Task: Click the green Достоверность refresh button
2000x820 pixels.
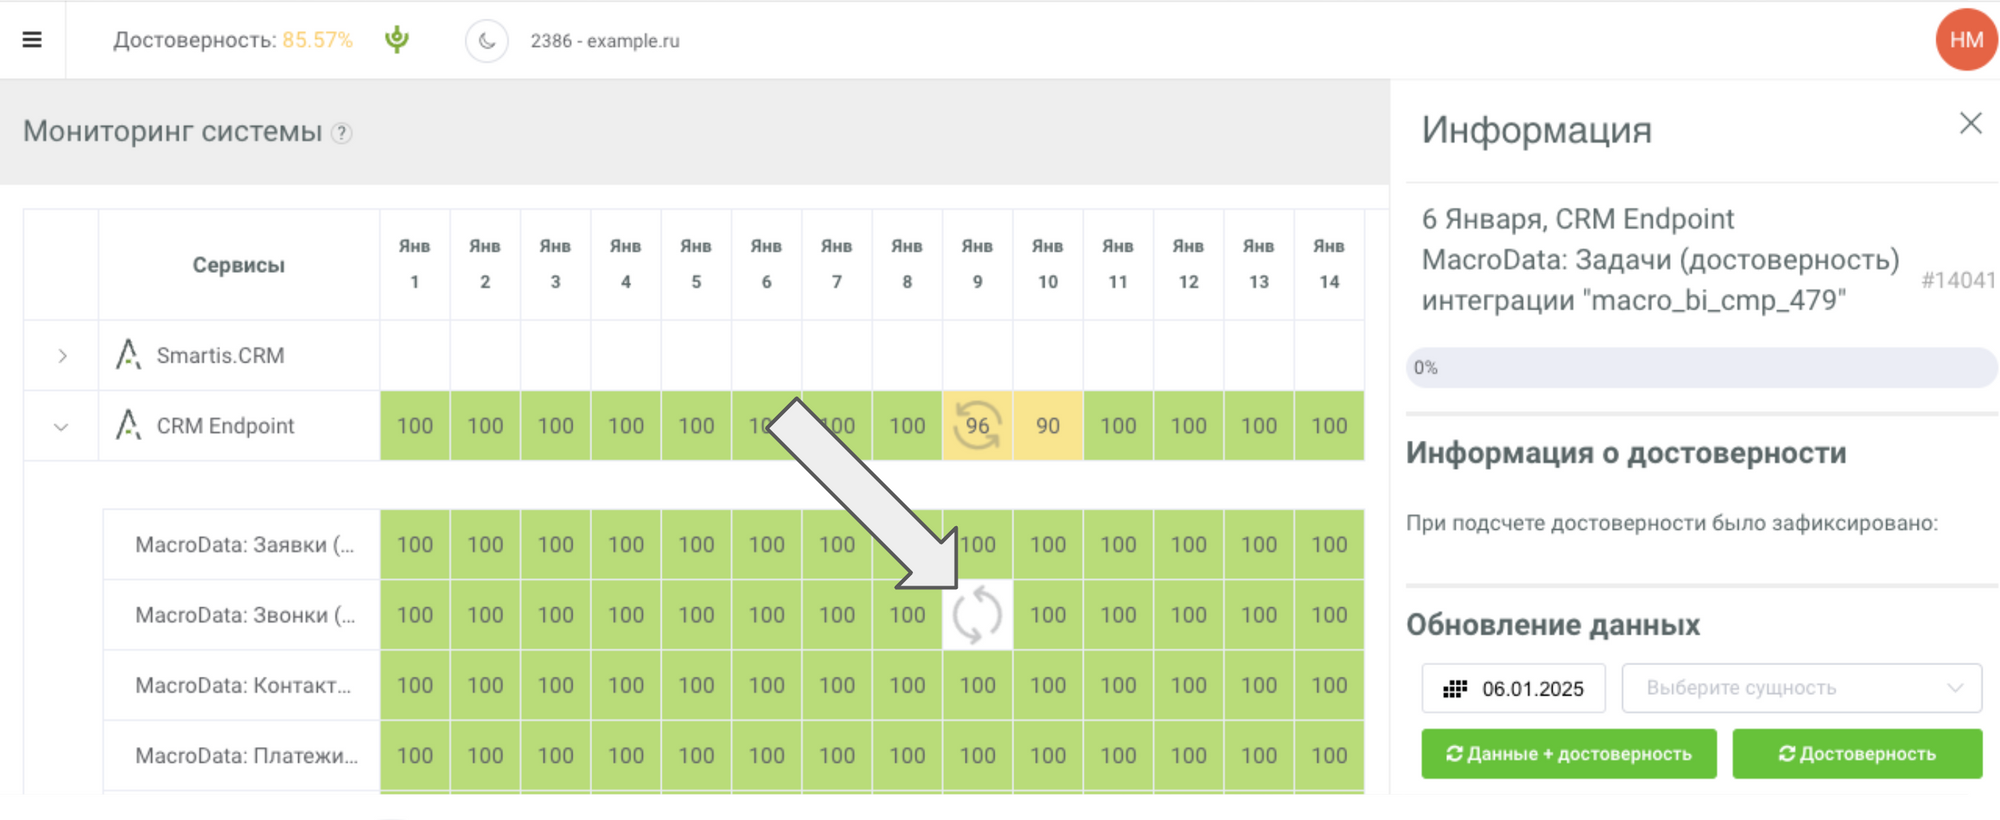Action: 1856,754
